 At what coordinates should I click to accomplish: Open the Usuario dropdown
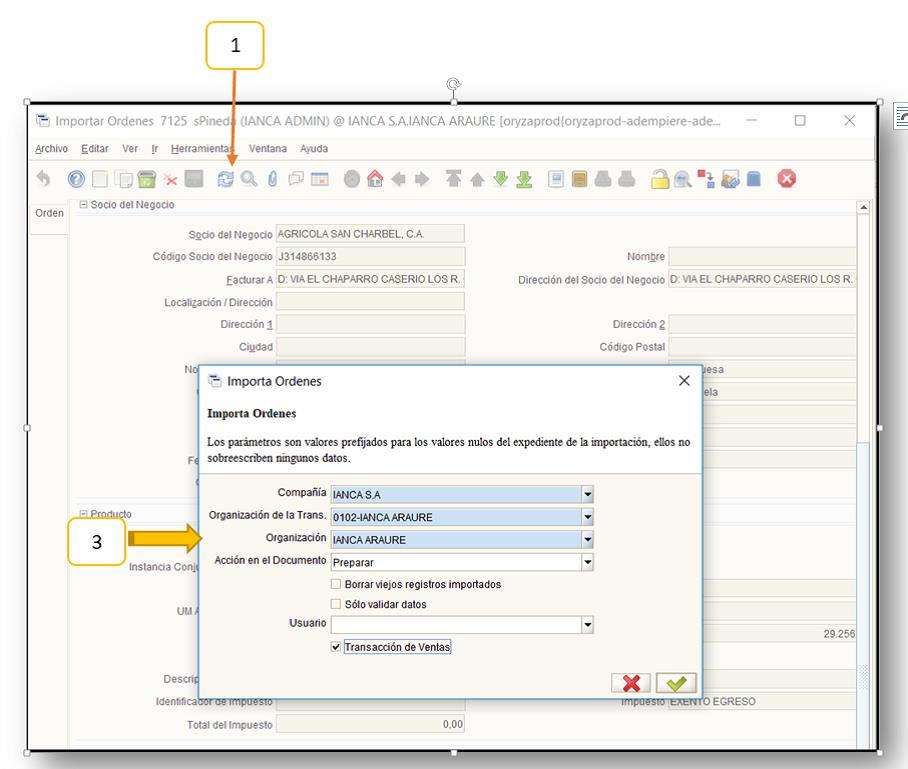click(588, 625)
